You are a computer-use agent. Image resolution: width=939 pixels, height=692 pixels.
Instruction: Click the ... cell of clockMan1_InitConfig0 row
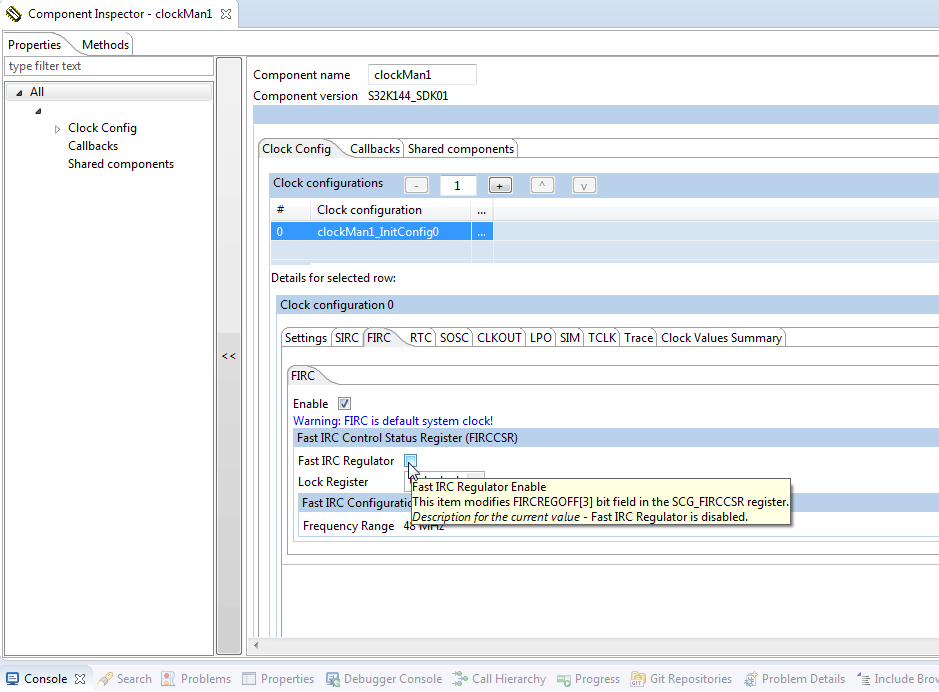pos(481,232)
